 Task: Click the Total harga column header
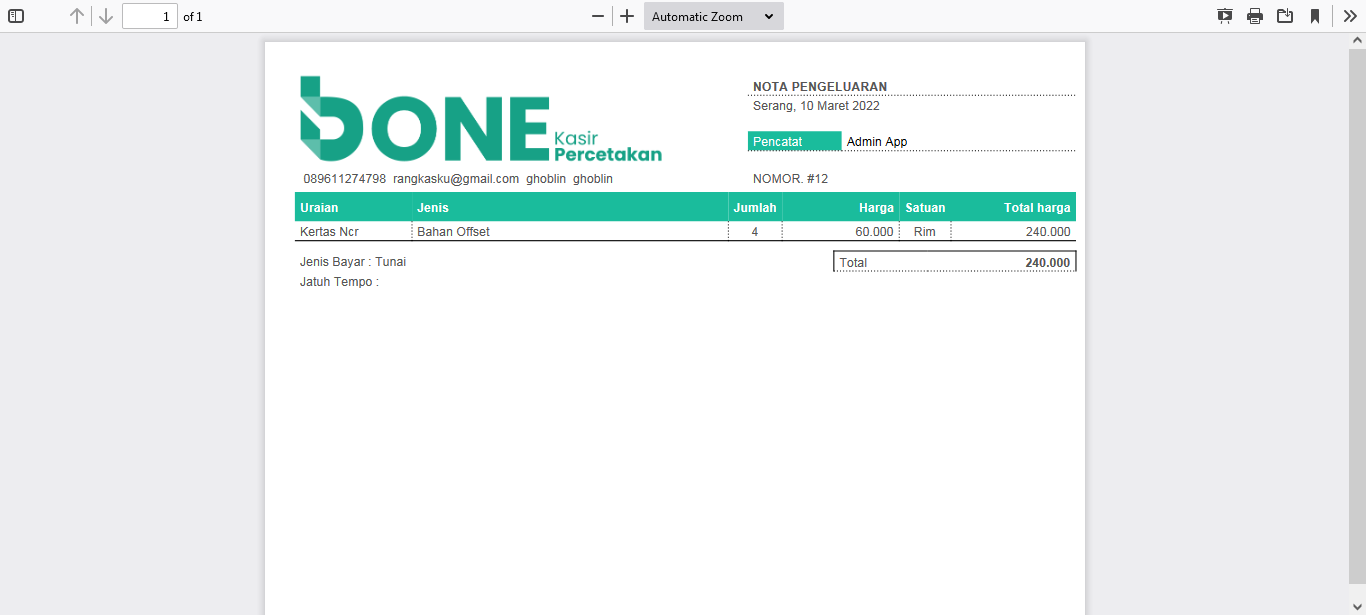pyautogui.click(x=1013, y=207)
